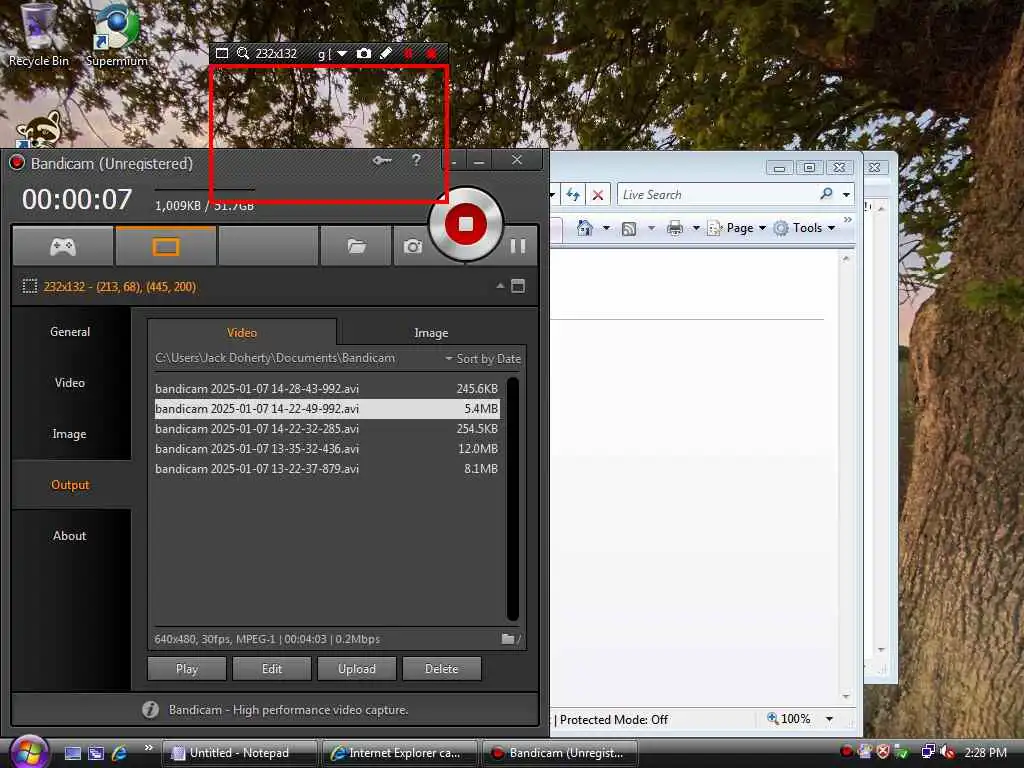Click the Play button
The image size is (1024, 768).
[187, 669]
